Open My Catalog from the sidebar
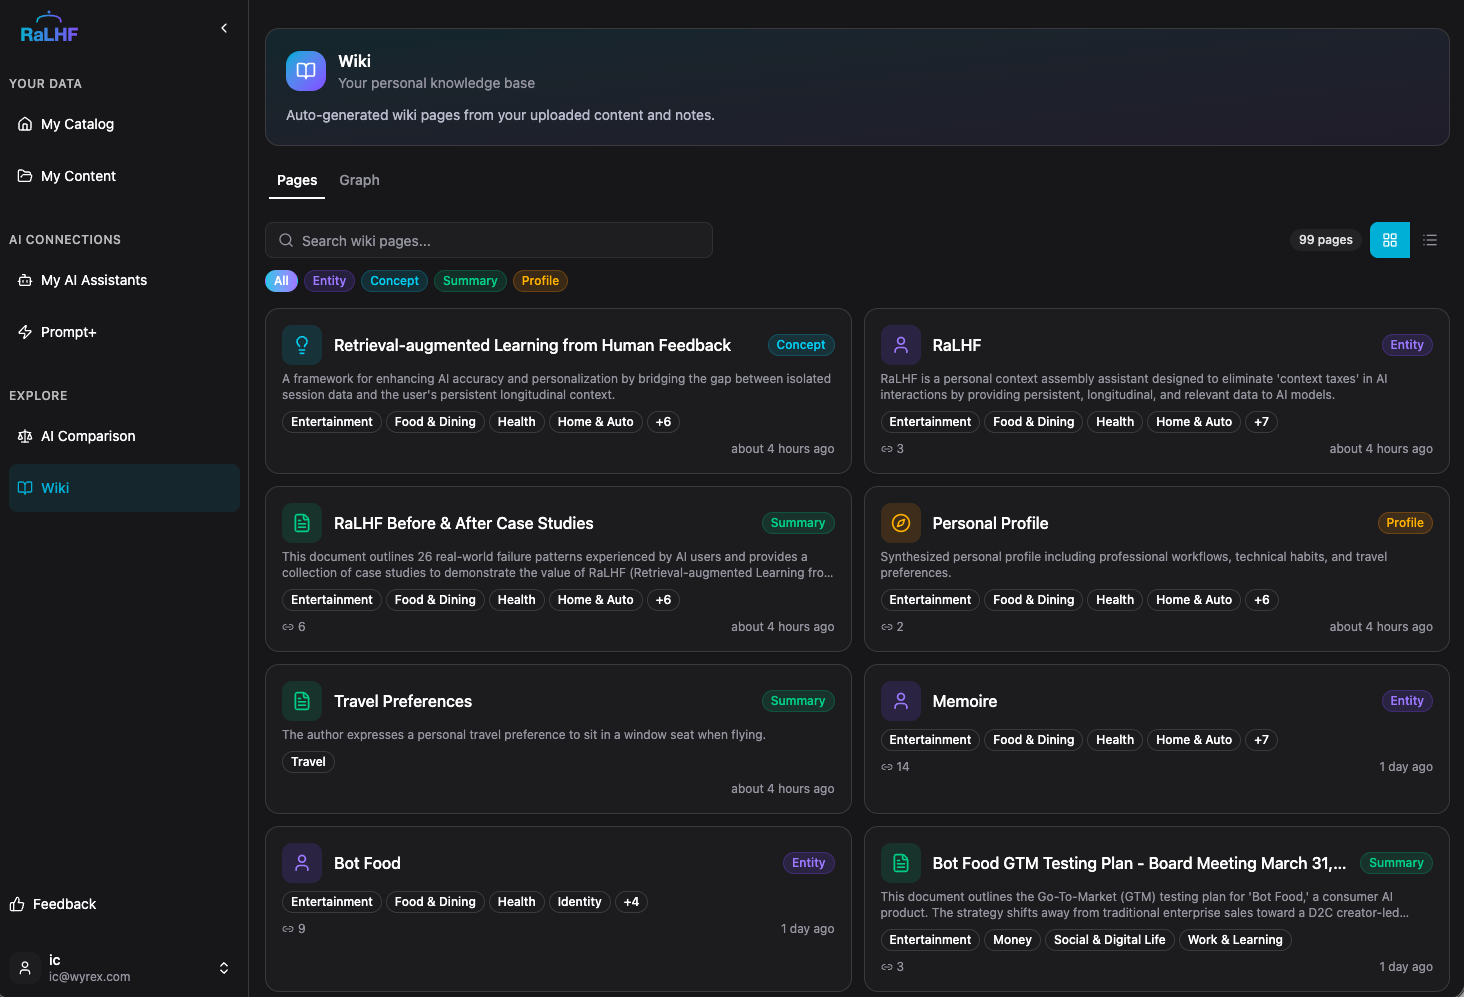Screen dimensions: 1464x997 [x=76, y=123]
